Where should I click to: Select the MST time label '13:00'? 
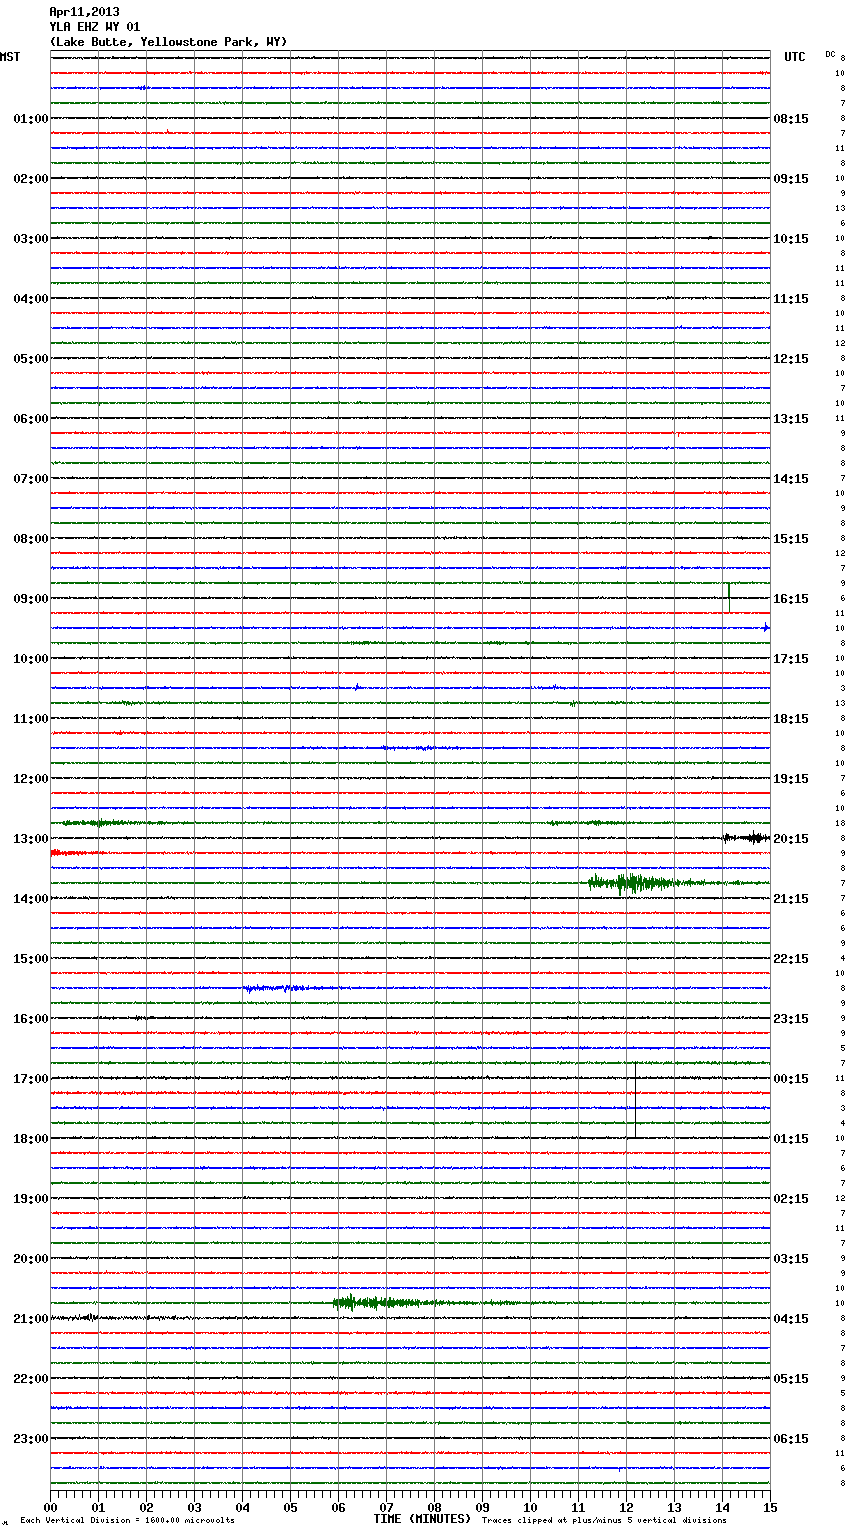pyautogui.click(x=31, y=839)
